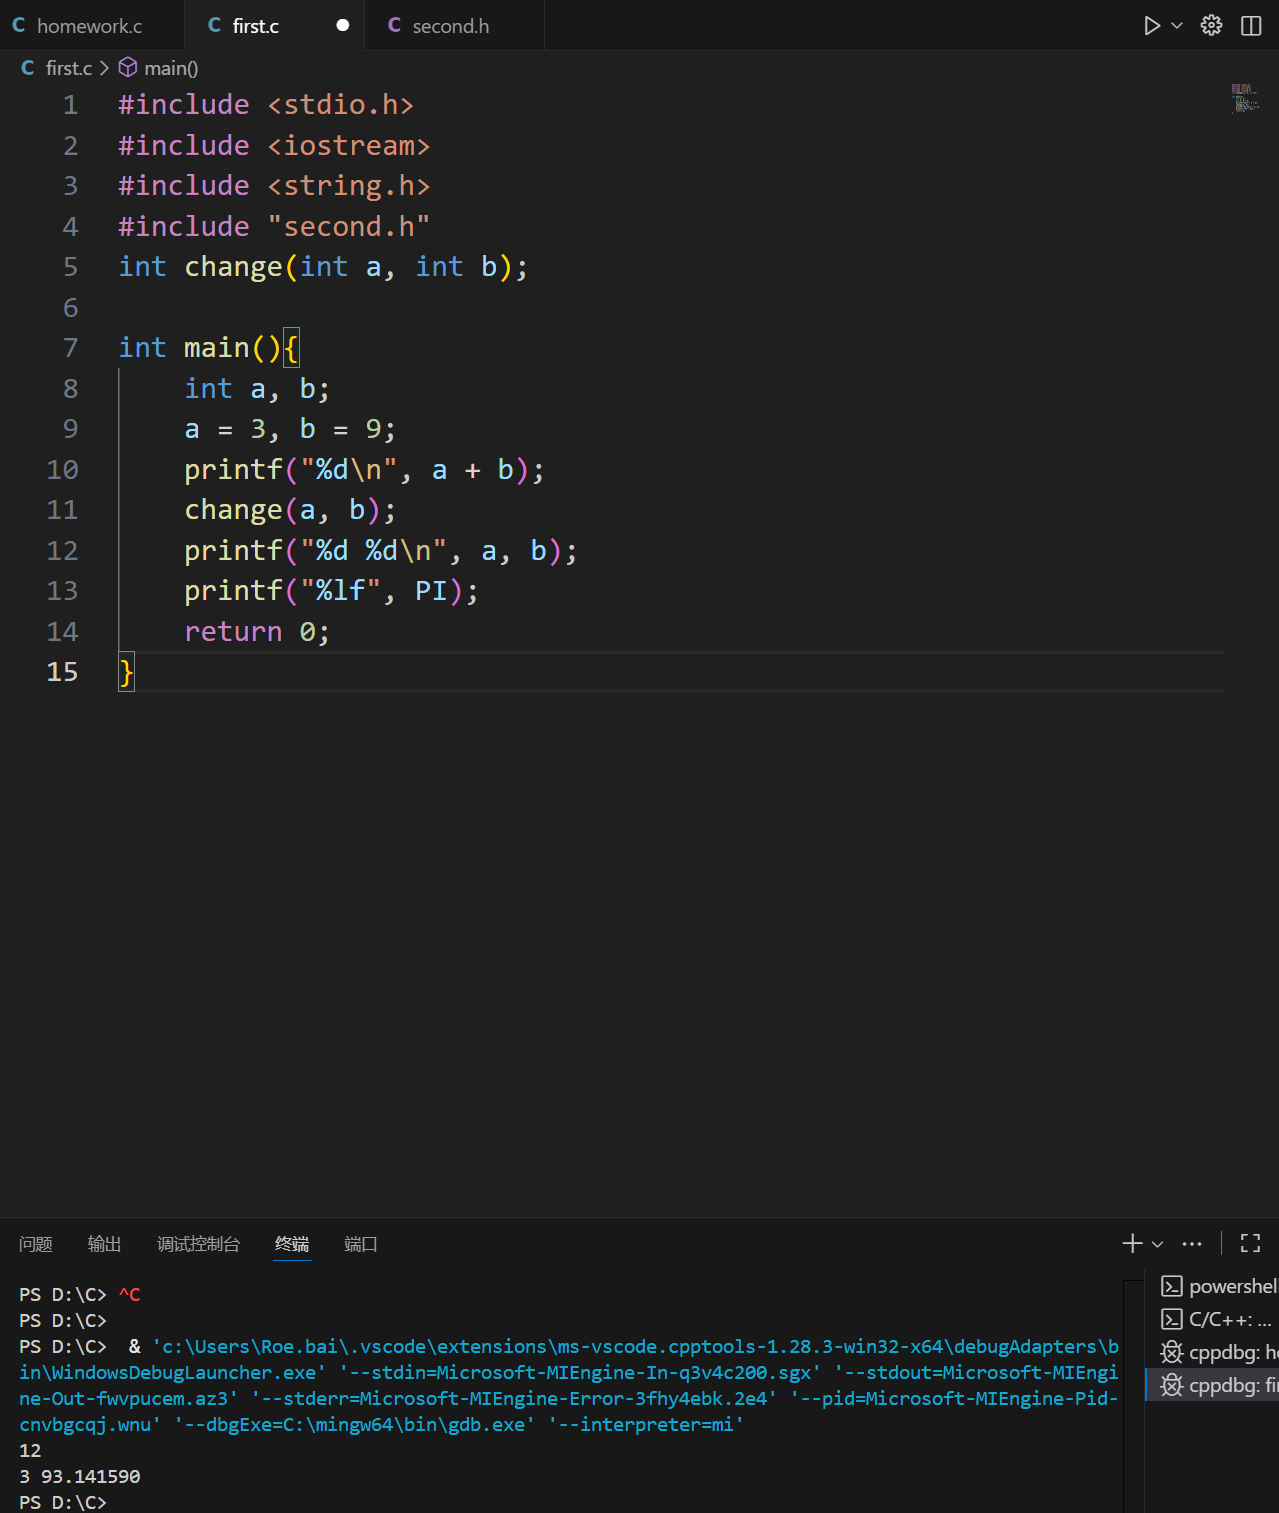1279x1513 pixels.
Task: Click the text #include <stdio.h>
Action: point(266,105)
